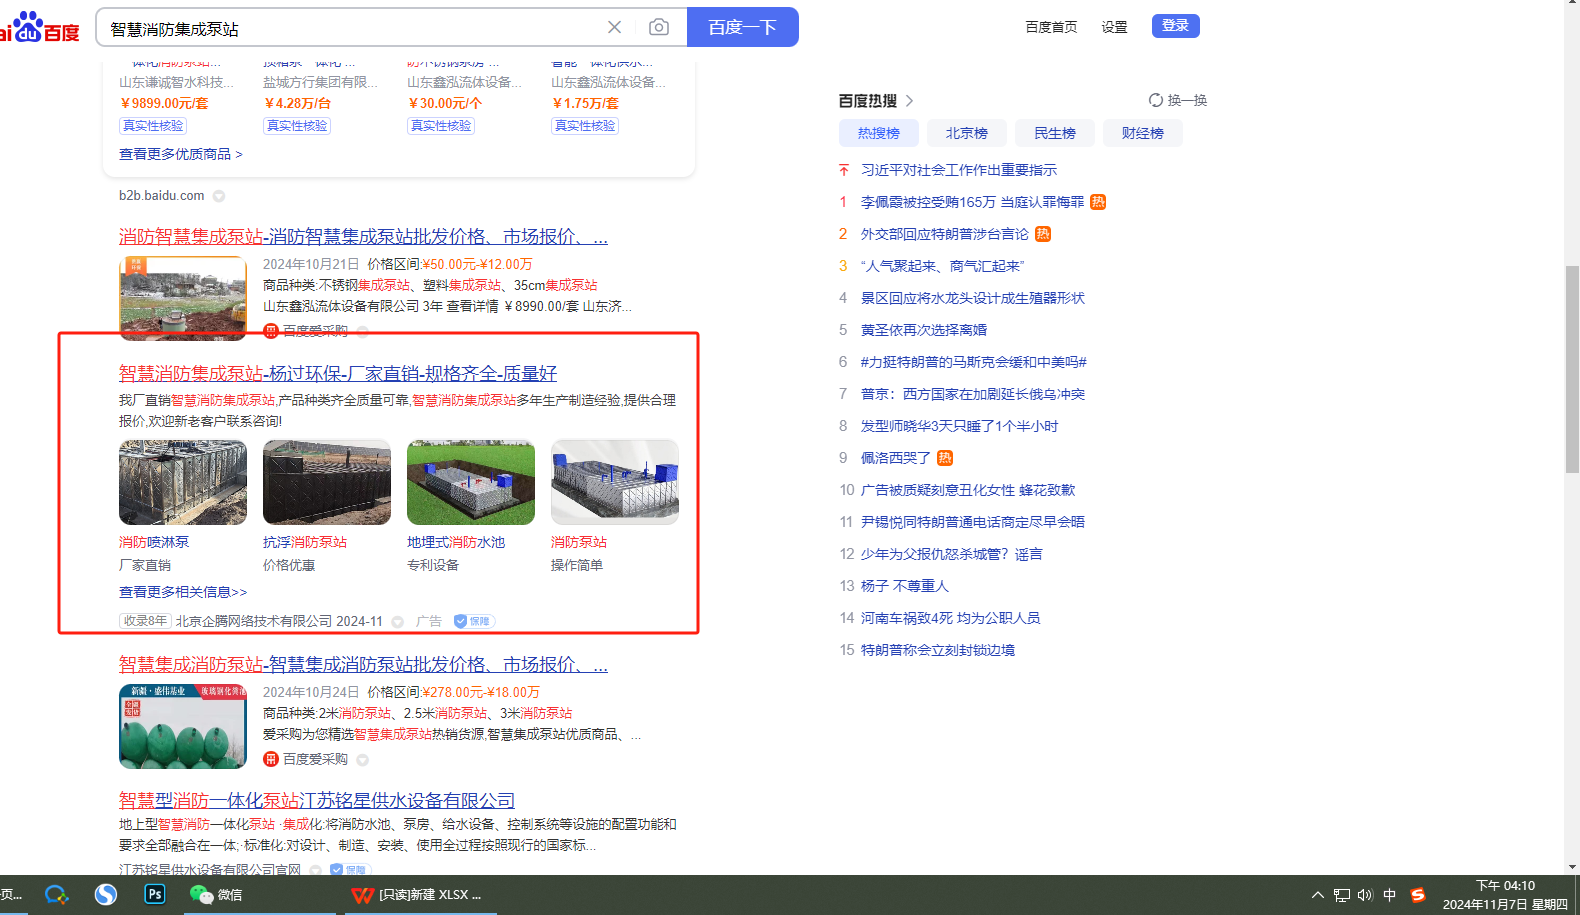Image resolution: width=1580 pixels, height=915 pixels.
Task: Click the page's vertical scrollbar thumb
Action: 1572,368
